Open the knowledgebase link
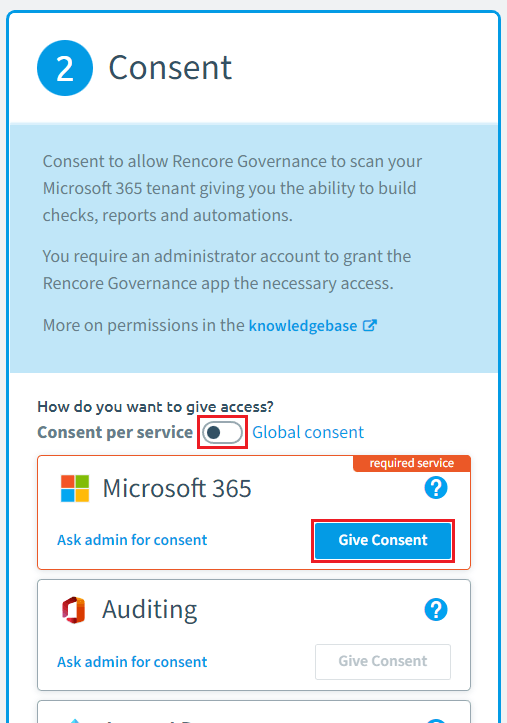 pos(303,326)
